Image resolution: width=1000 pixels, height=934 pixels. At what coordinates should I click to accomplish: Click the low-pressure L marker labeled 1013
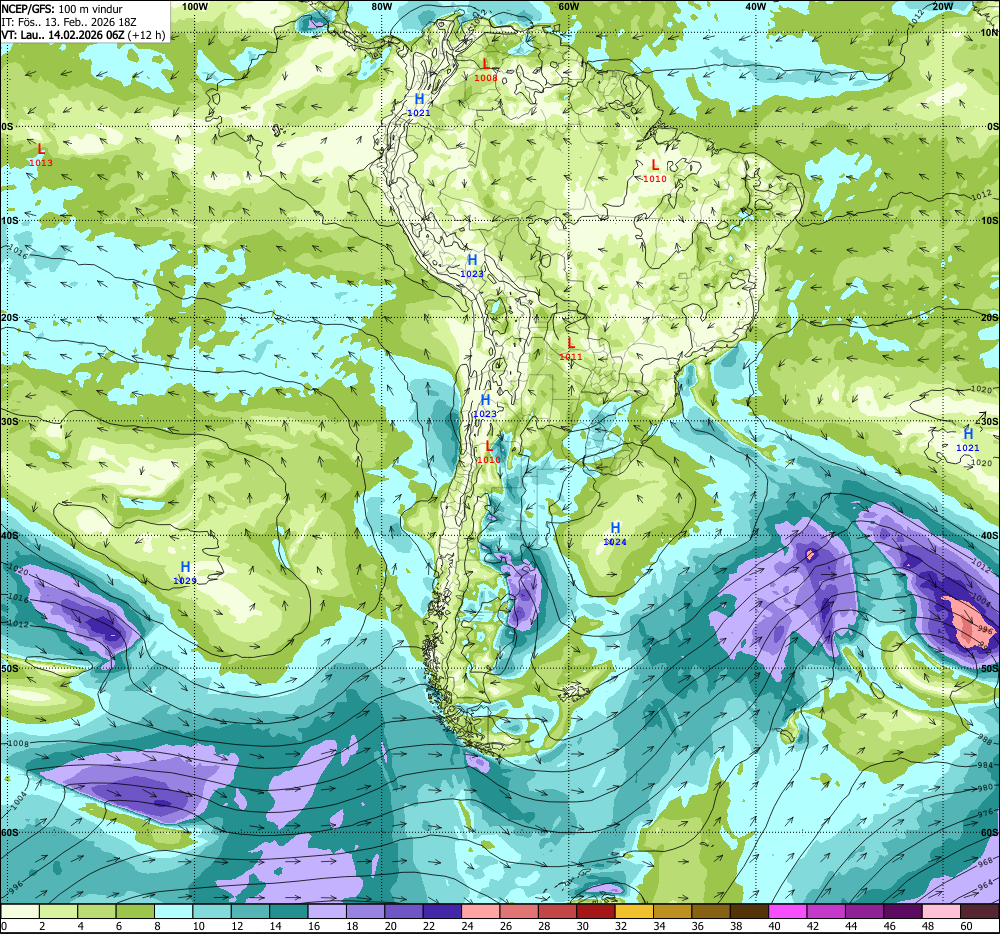pyautogui.click(x=41, y=149)
